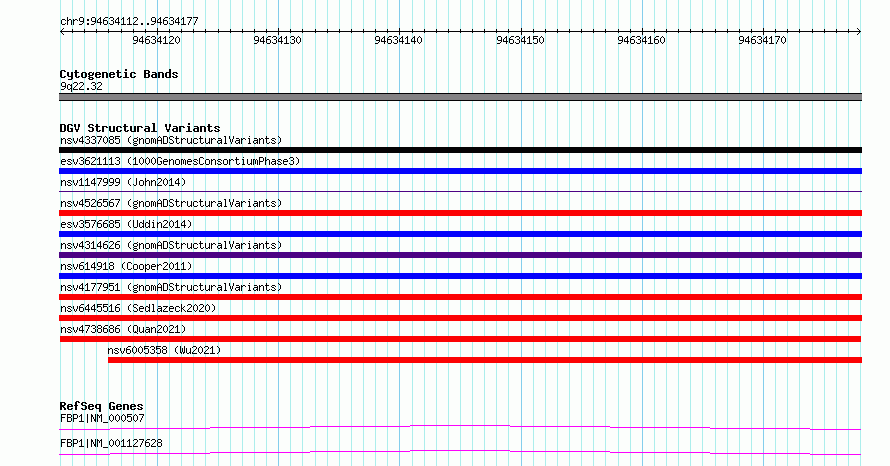The image size is (890, 466).
Task: Open variant nsv614918 (Cooper2011) label
Action: [126, 266]
